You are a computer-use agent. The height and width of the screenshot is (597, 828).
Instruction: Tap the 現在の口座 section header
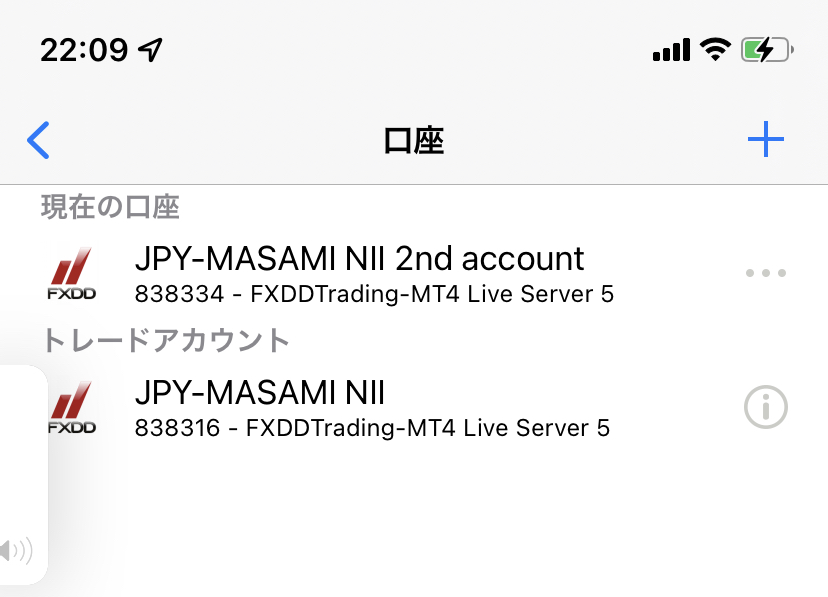point(110,207)
